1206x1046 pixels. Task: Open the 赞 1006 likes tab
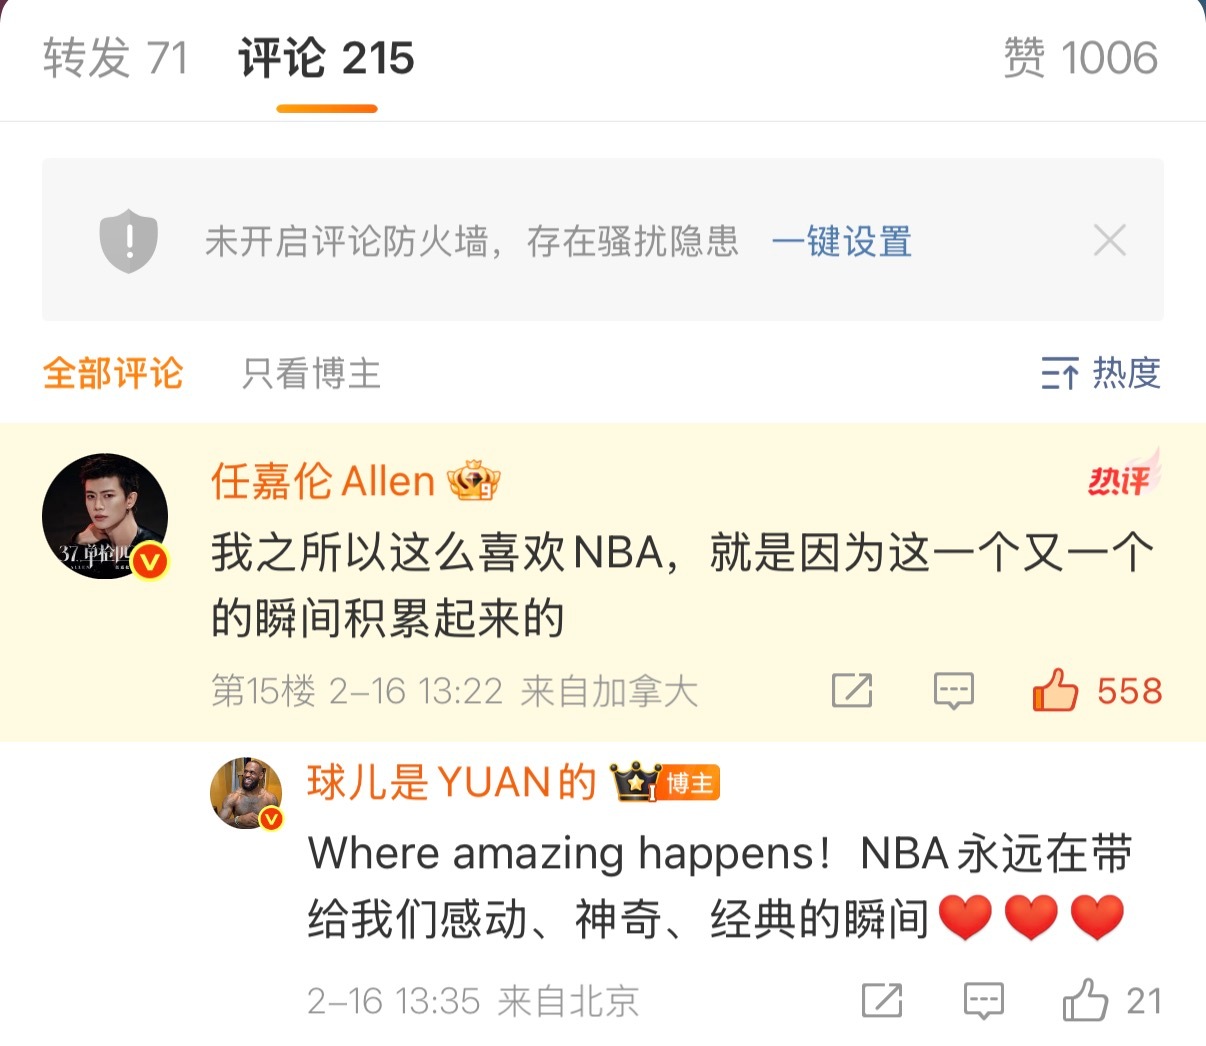1081,58
